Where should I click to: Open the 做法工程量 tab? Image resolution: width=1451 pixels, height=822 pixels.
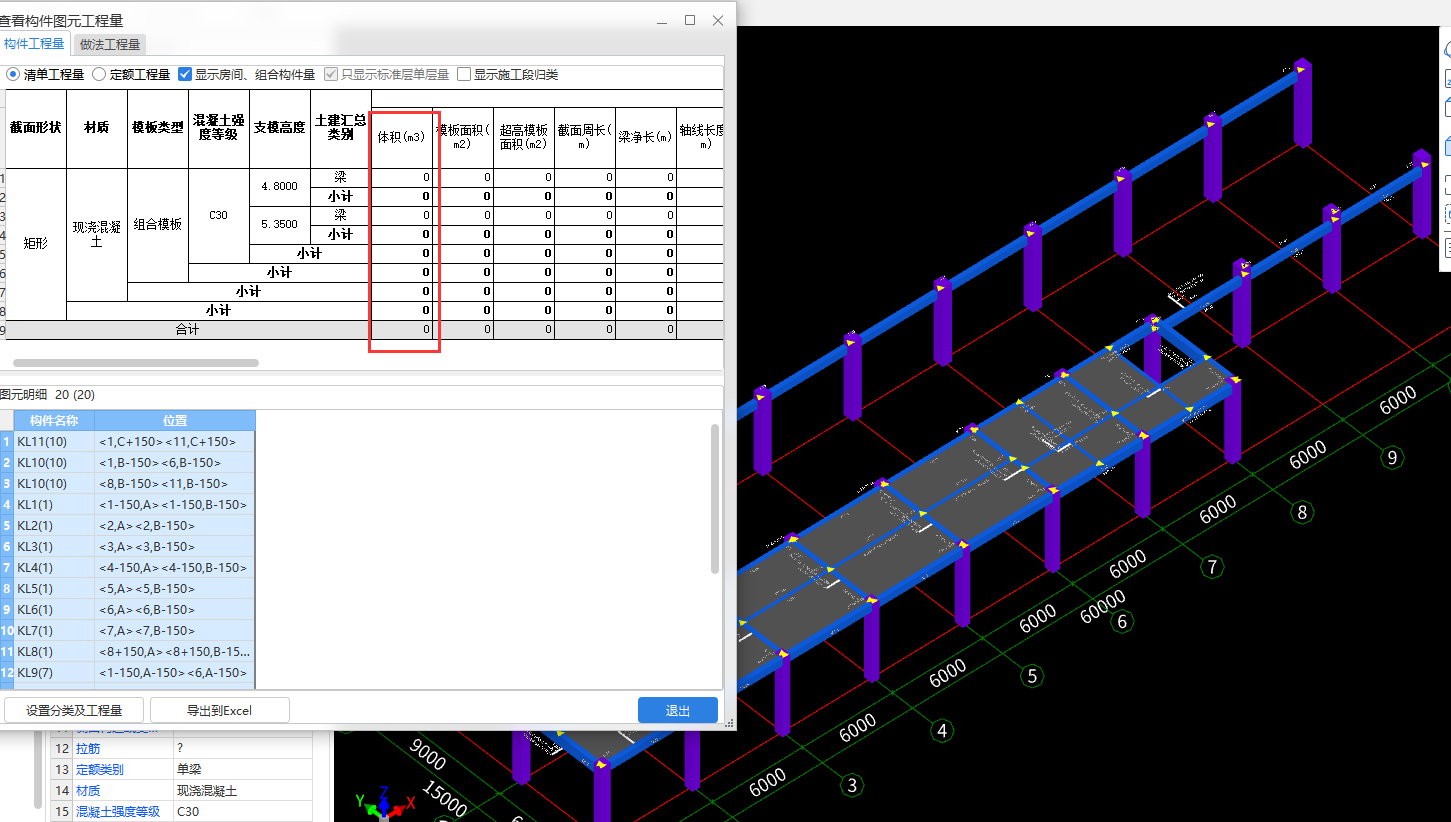[x=110, y=44]
